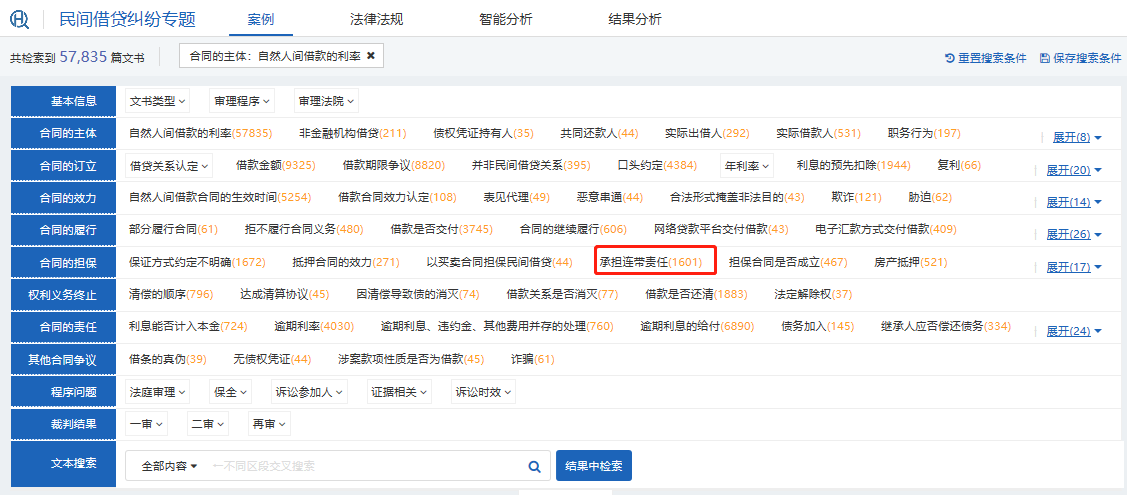1127x495 pixels.
Task: Select the 逾期利息的给付 filter
Action: click(696, 326)
